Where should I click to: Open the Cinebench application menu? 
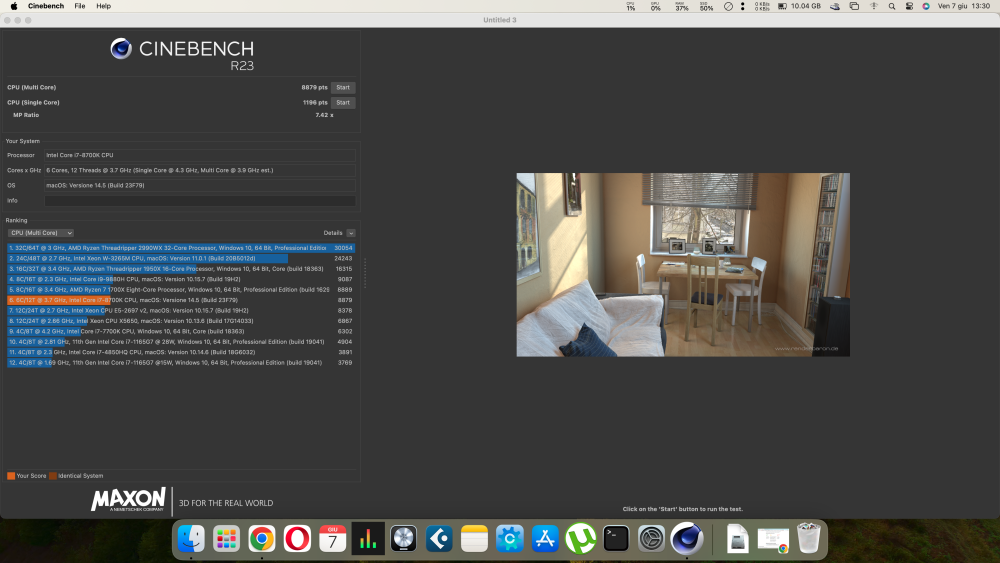coord(46,6)
